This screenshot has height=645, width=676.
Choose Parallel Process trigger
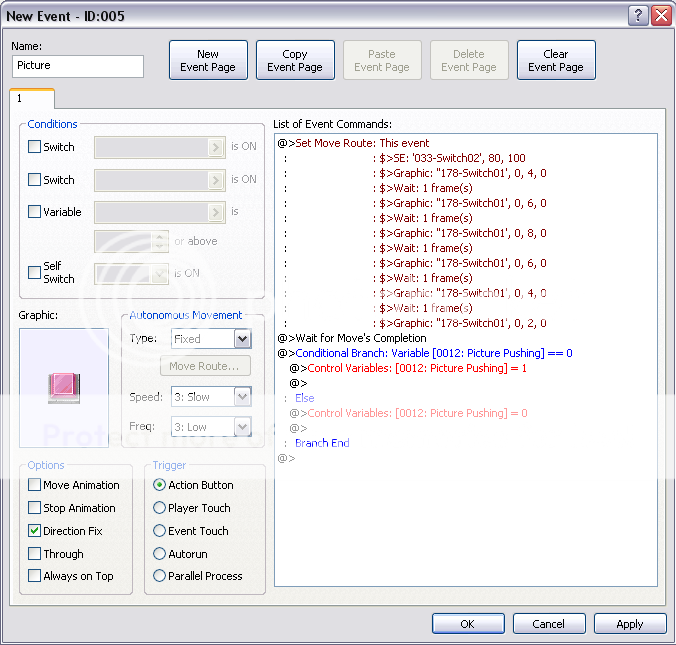pos(160,576)
